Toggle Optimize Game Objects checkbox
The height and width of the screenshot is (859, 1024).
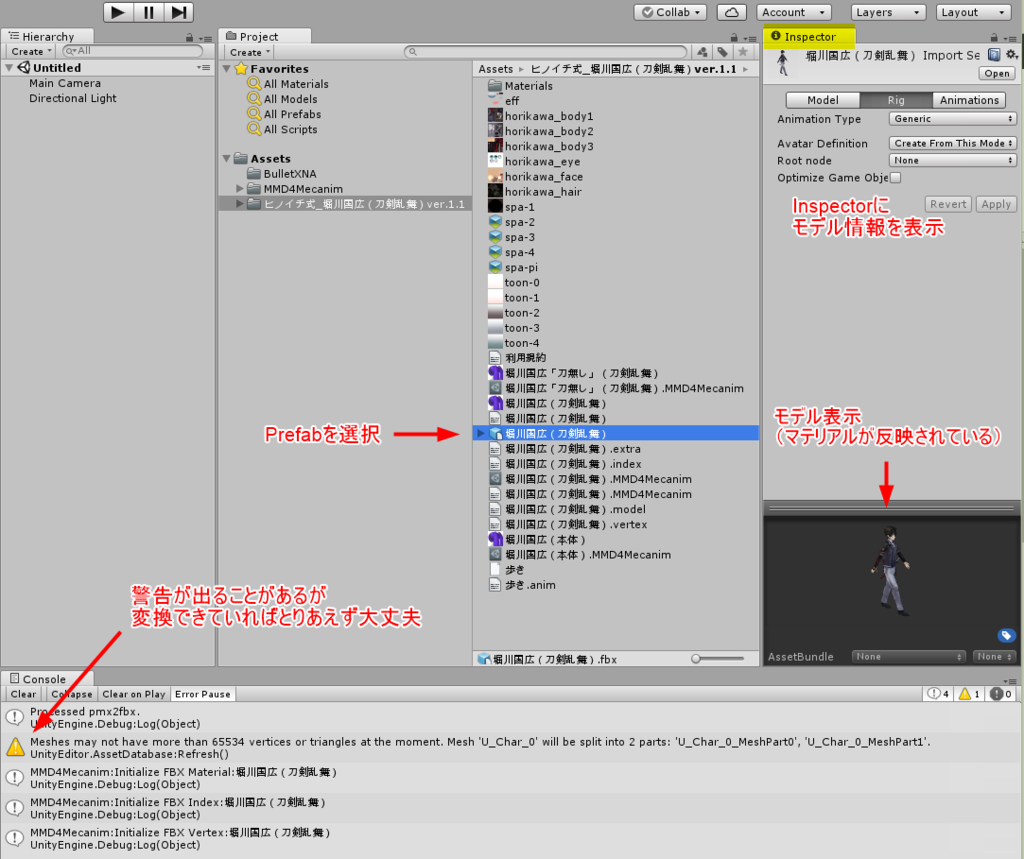pos(895,178)
